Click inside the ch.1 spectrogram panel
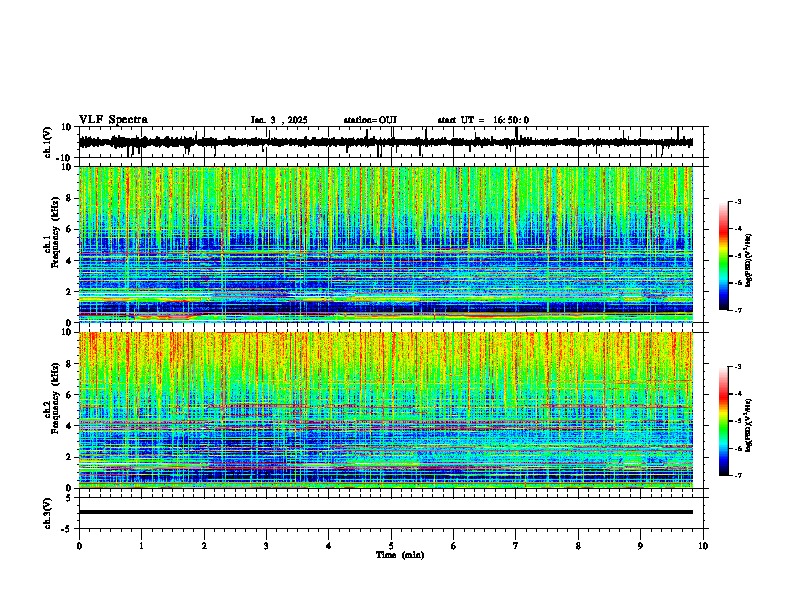The width and height of the screenshot is (792, 612). [x=386, y=244]
